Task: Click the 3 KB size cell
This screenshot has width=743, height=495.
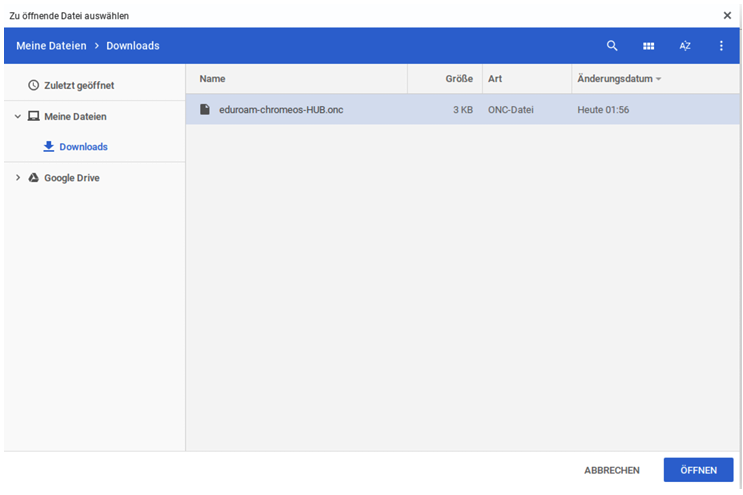Action: pyautogui.click(x=462, y=109)
